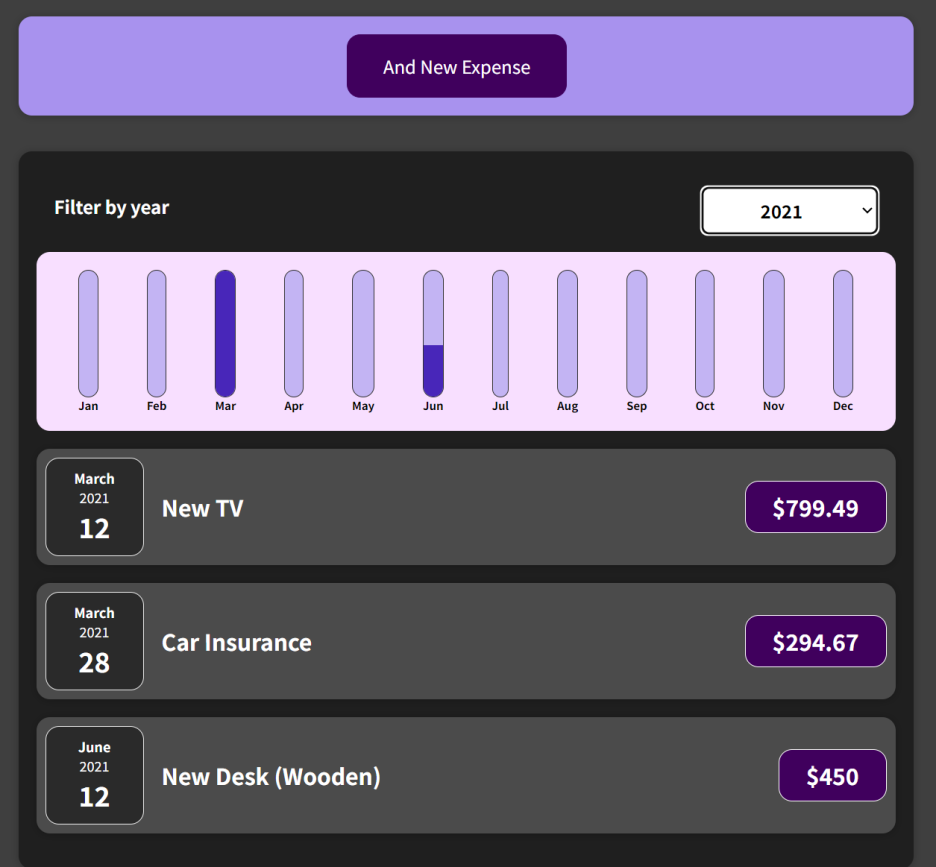Click the March 12 date box

[x=94, y=507]
